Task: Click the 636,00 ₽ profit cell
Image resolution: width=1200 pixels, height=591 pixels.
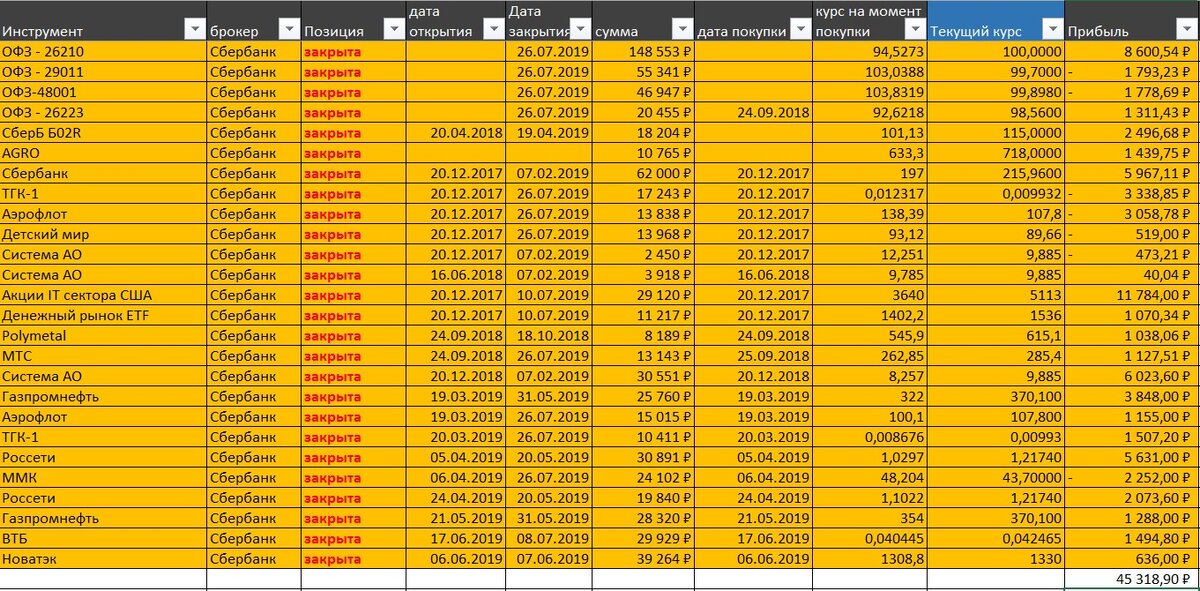Action: (x=1132, y=559)
